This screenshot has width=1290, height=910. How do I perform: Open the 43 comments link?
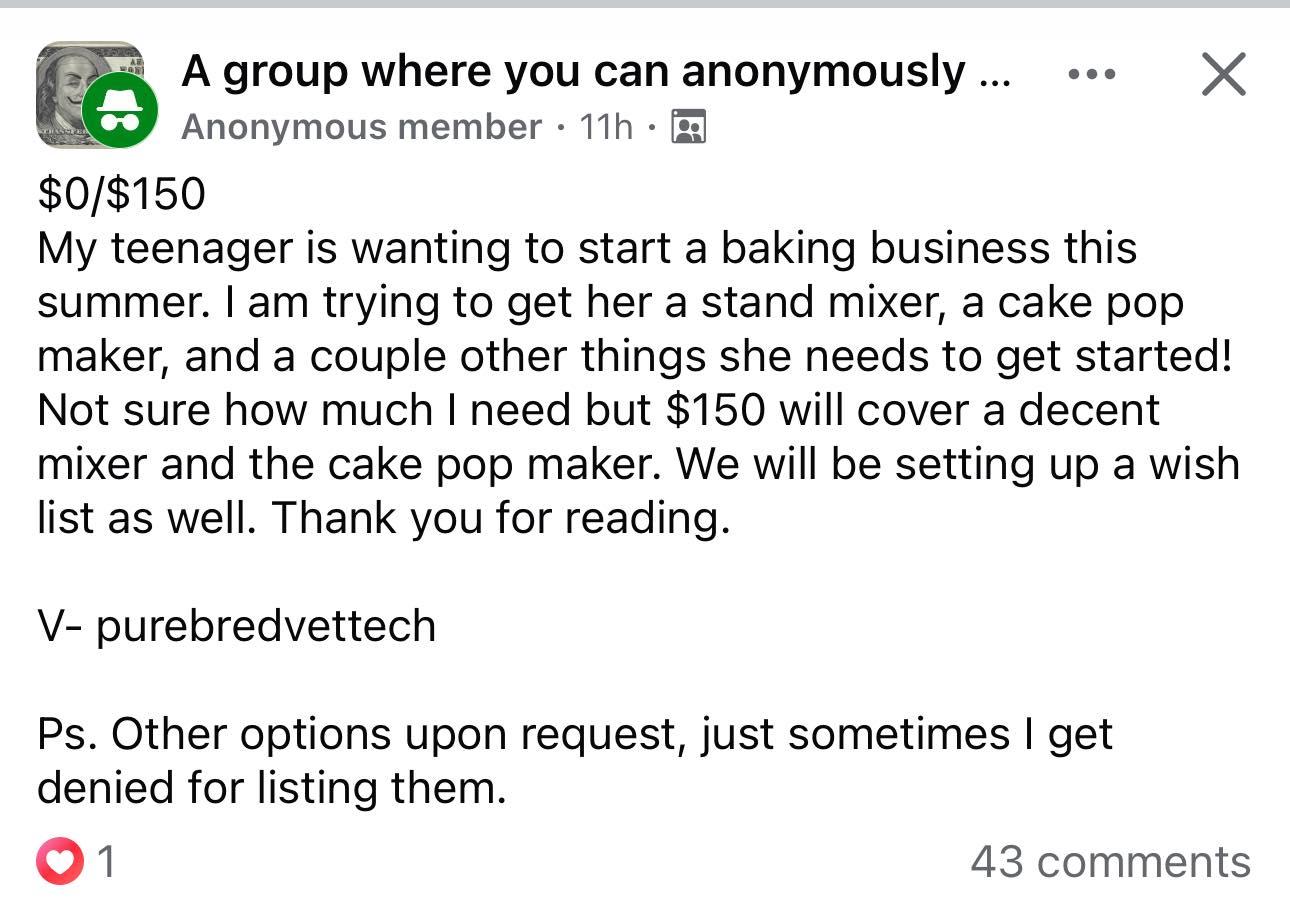pos(1110,861)
